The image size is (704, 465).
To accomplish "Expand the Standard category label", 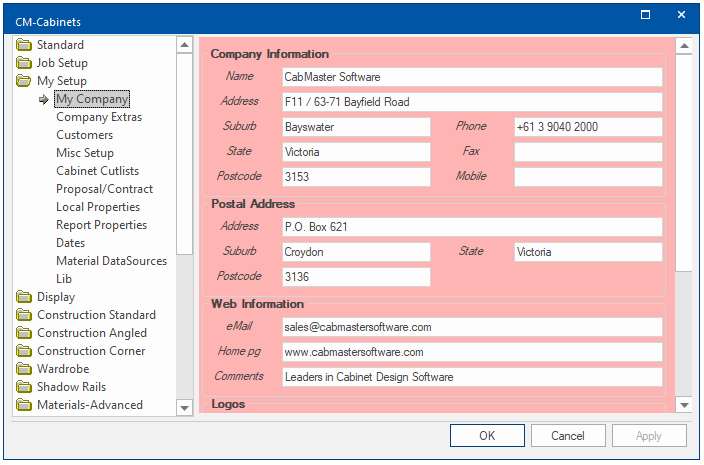I will click(60, 45).
